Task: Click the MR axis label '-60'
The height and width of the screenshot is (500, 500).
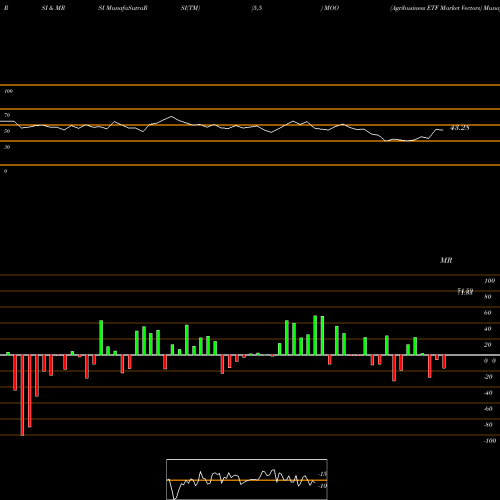Action: 488,409
